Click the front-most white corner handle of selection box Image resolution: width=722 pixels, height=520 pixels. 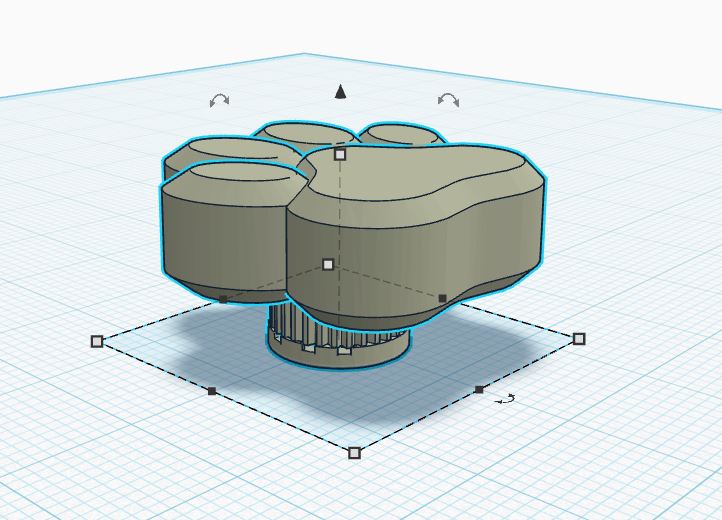(x=354, y=453)
